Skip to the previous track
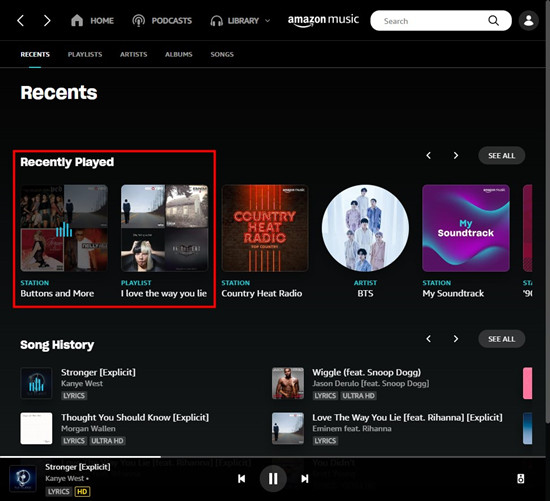 [241, 479]
